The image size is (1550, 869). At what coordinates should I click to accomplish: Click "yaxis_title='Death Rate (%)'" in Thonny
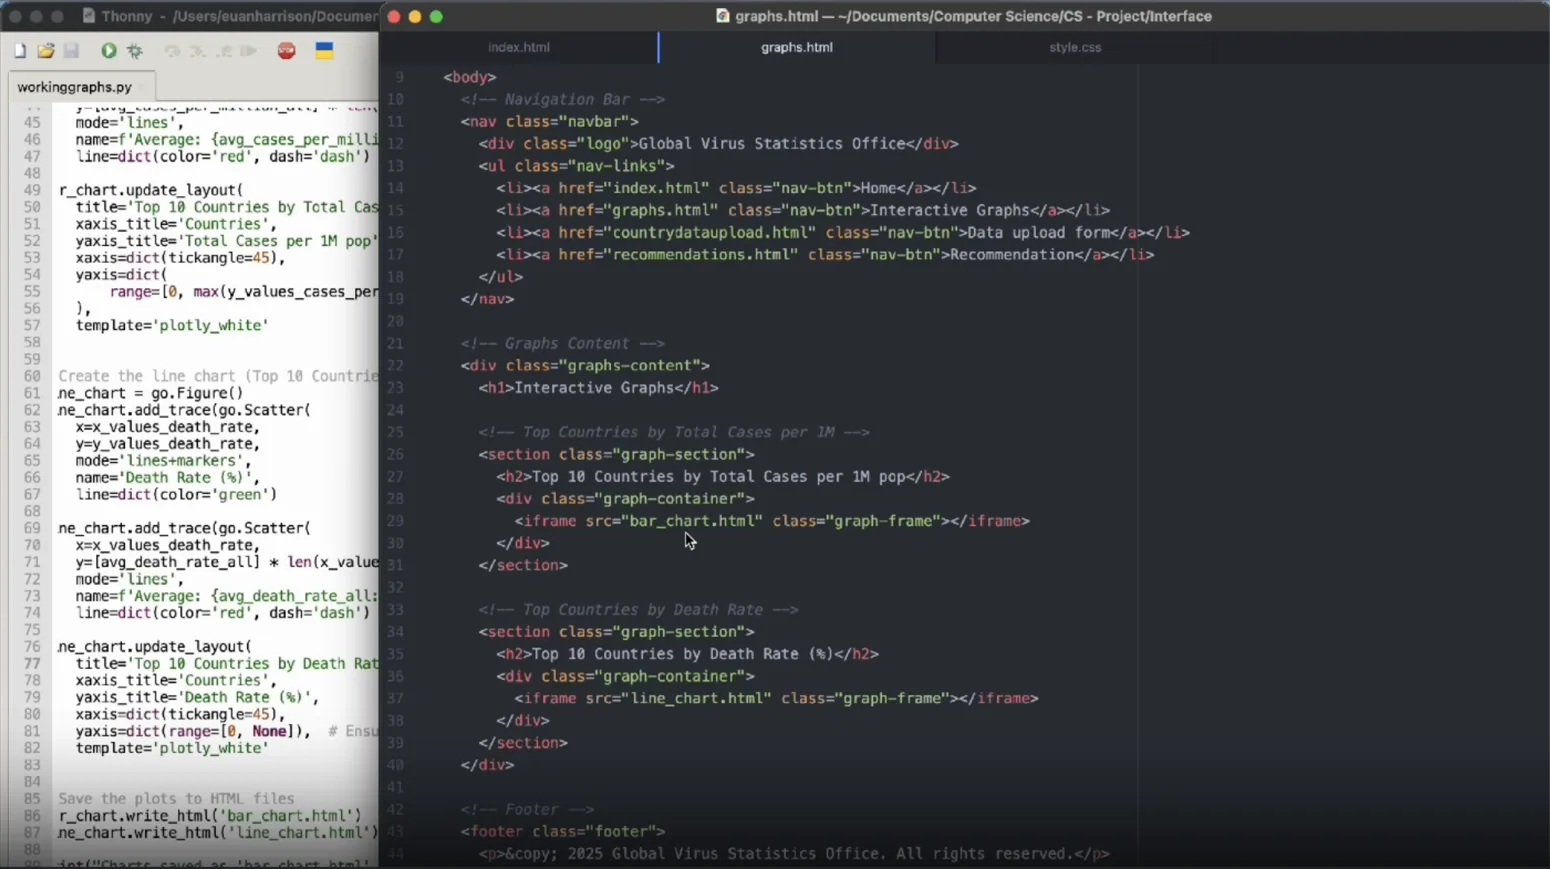point(197,697)
